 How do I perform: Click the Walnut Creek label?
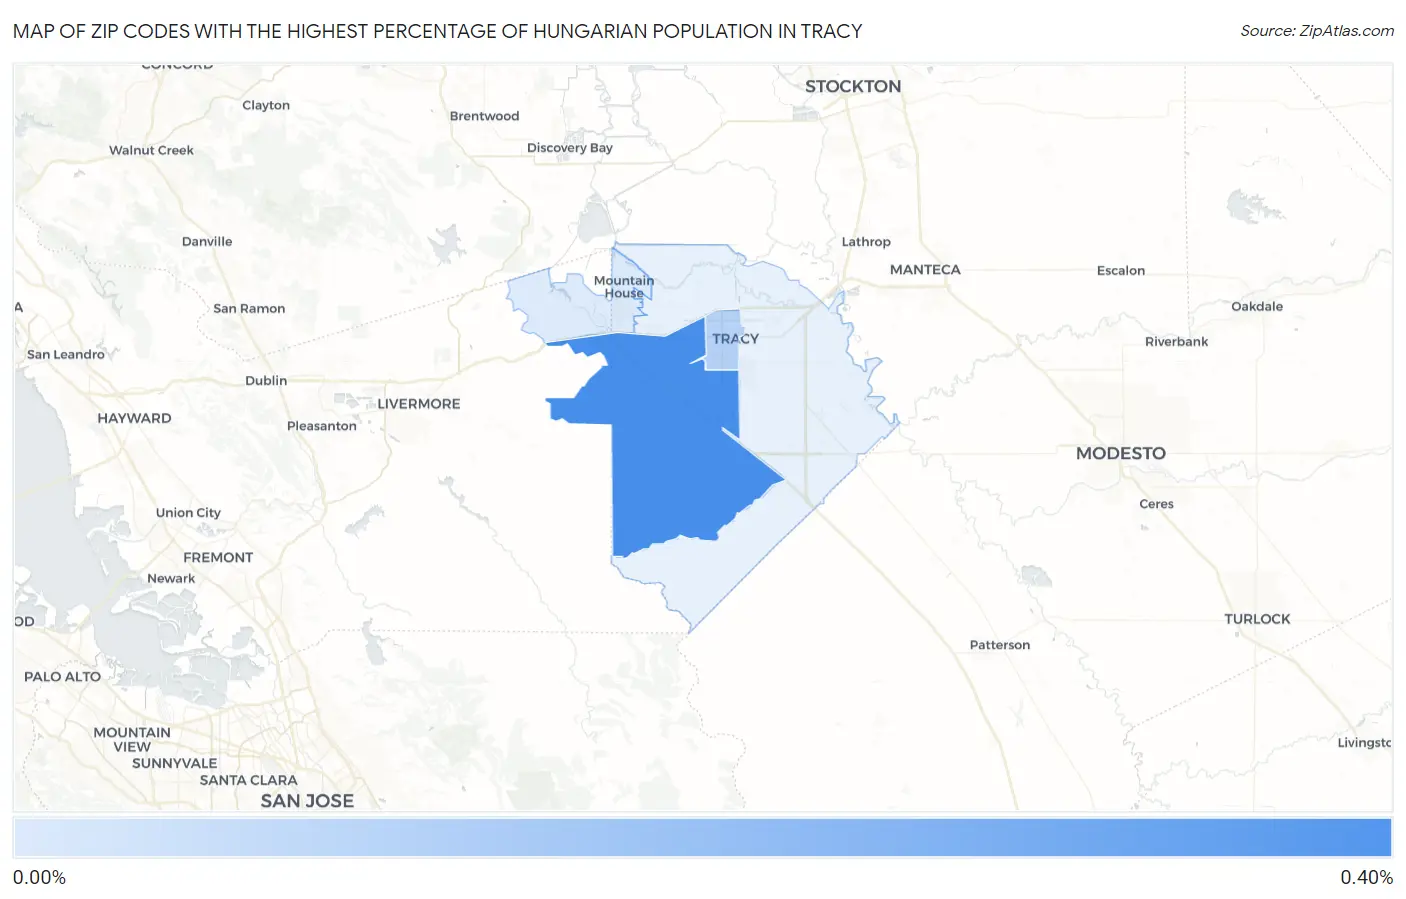click(151, 150)
